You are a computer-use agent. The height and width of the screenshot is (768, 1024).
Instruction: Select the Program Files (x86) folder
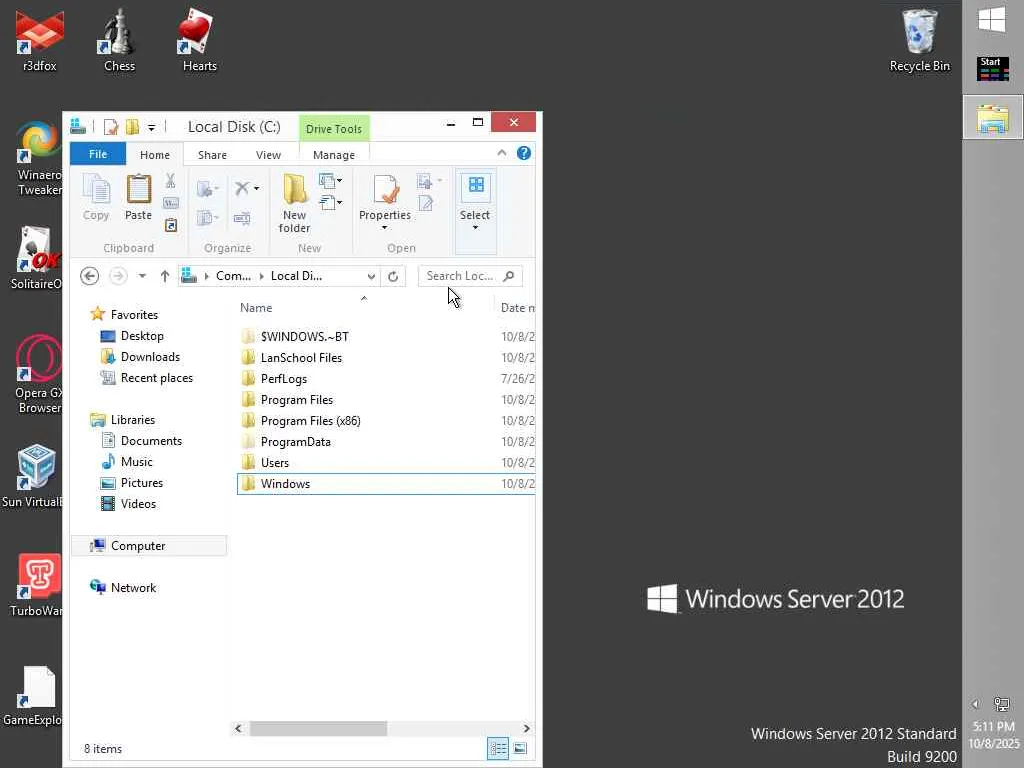coord(310,421)
